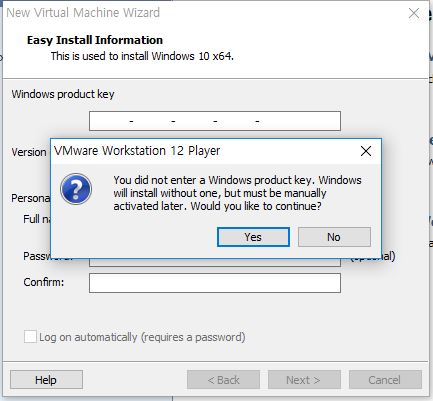Go to previous step with Back button

(x=223, y=380)
